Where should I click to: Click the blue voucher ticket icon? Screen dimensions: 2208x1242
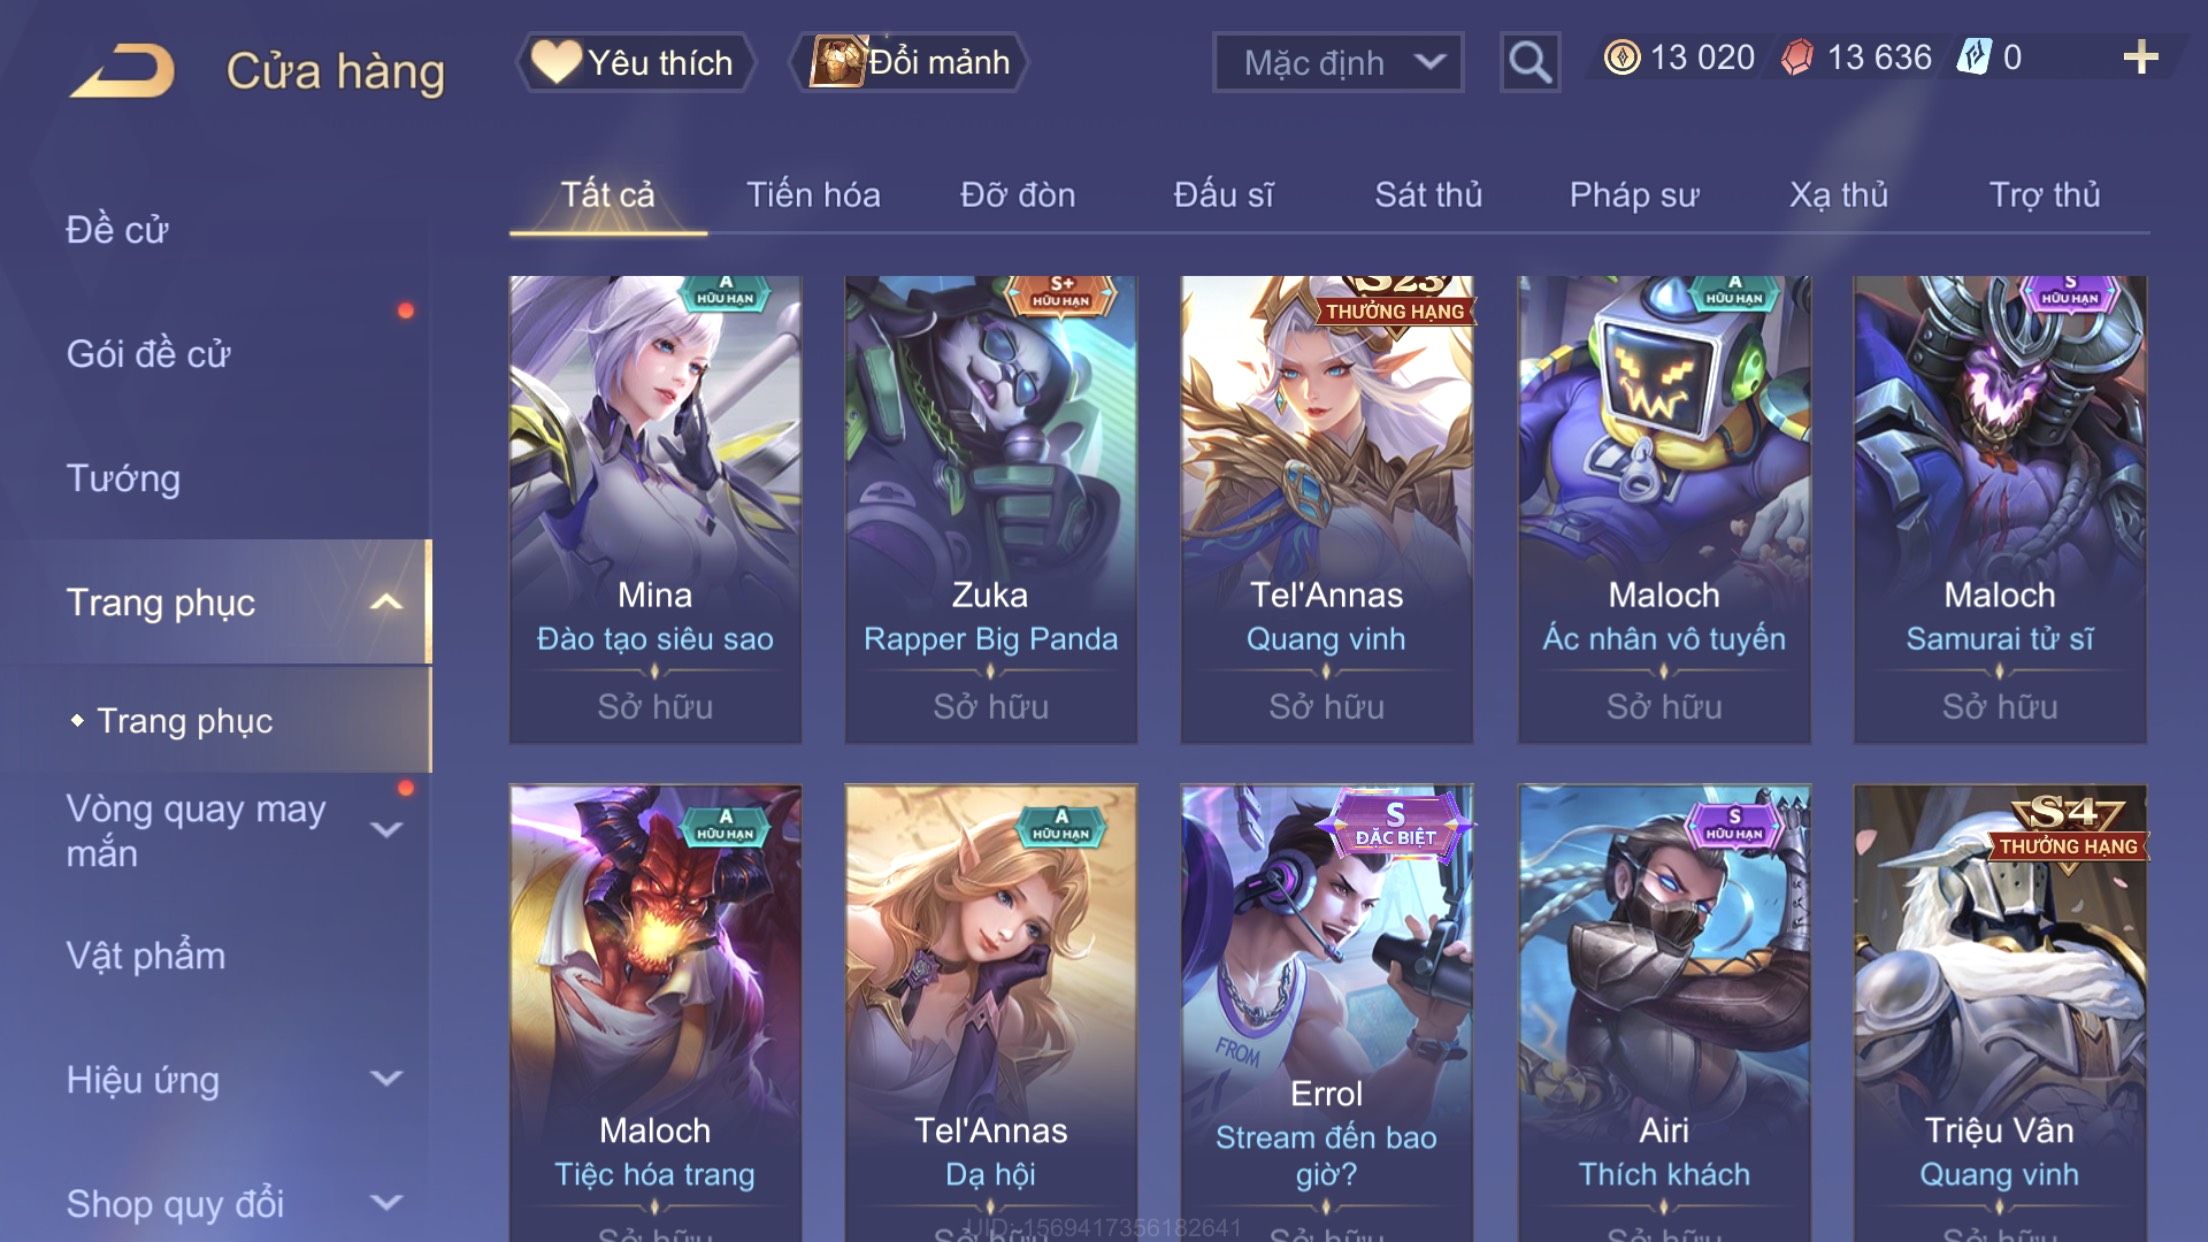1974,57
